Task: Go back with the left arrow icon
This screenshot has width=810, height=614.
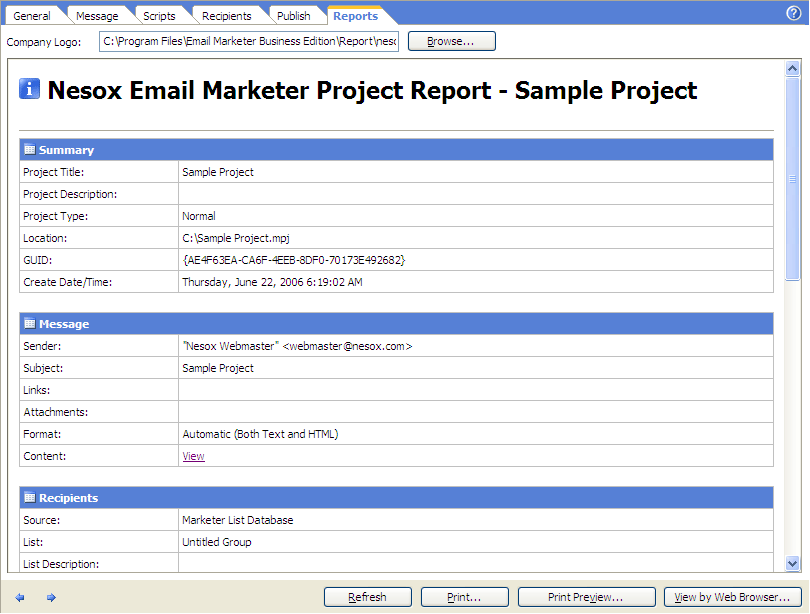Action: tap(20, 597)
